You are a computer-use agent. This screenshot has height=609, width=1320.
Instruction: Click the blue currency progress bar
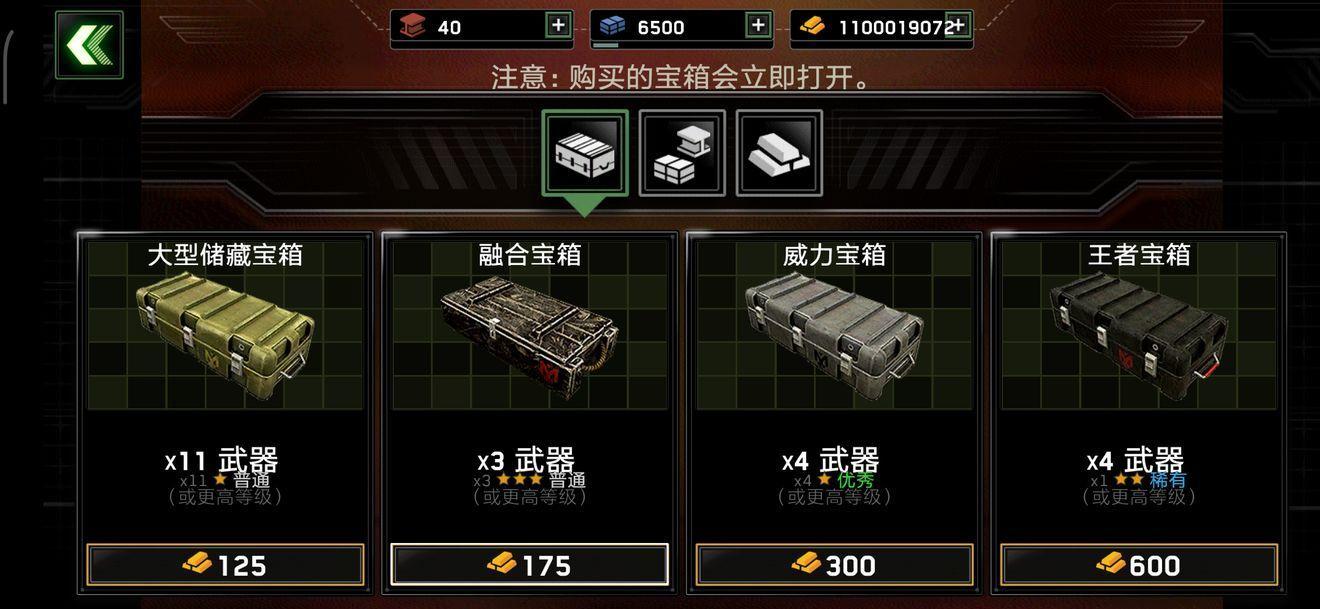click(x=681, y=45)
